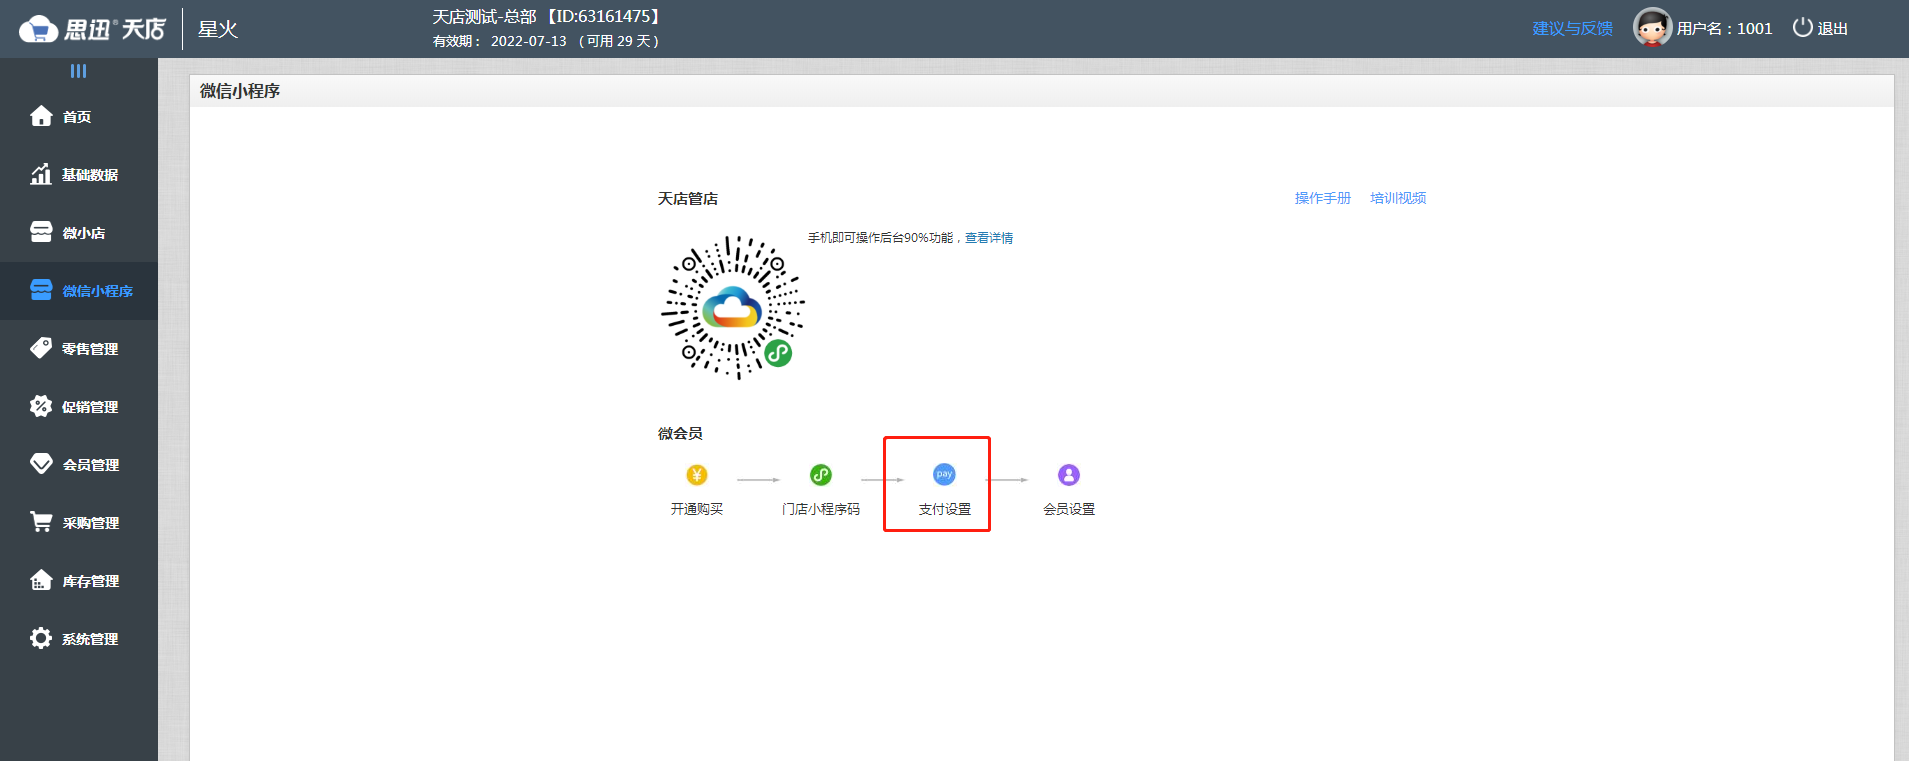The height and width of the screenshot is (761, 1909).
Task: Click the power icon to log out
Action: pyautogui.click(x=1802, y=27)
